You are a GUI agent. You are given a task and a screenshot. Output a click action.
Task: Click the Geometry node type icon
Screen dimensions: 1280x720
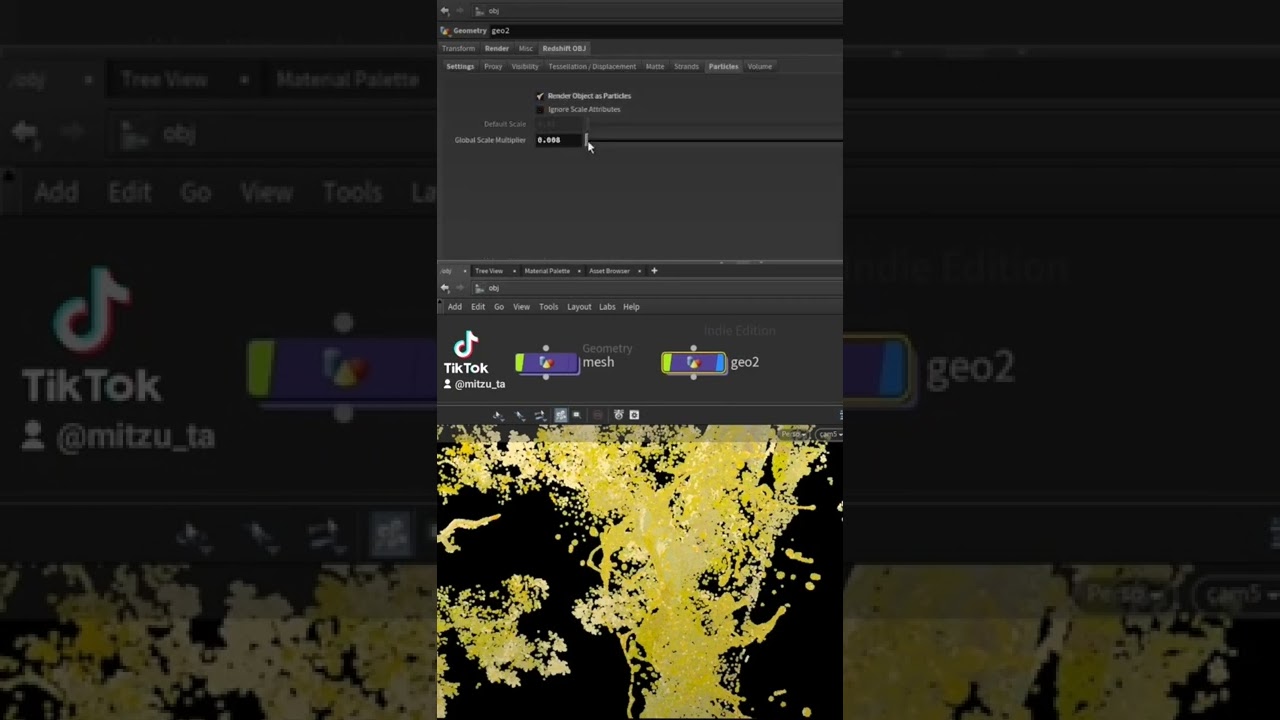[445, 31]
